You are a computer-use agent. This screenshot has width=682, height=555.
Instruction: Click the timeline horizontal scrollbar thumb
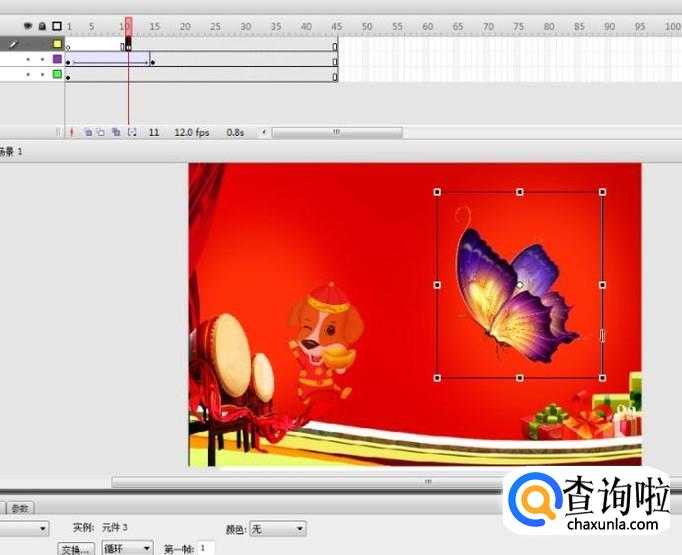(x=337, y=132)
